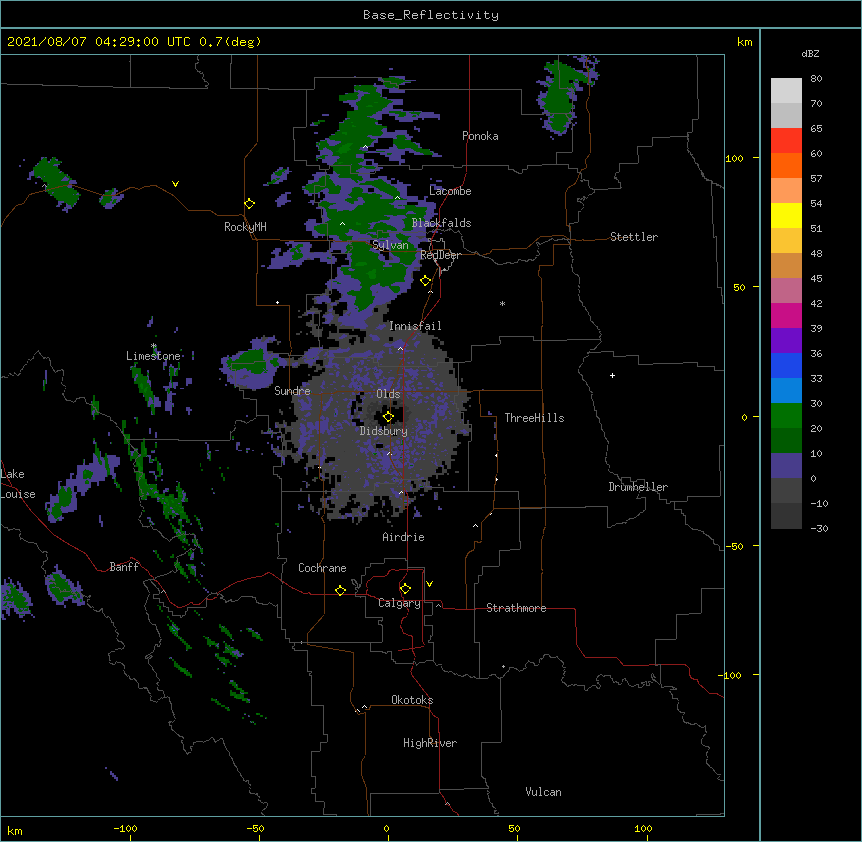
Task: Click the Base_Reflectivity title text
Action: pos(431,15)
